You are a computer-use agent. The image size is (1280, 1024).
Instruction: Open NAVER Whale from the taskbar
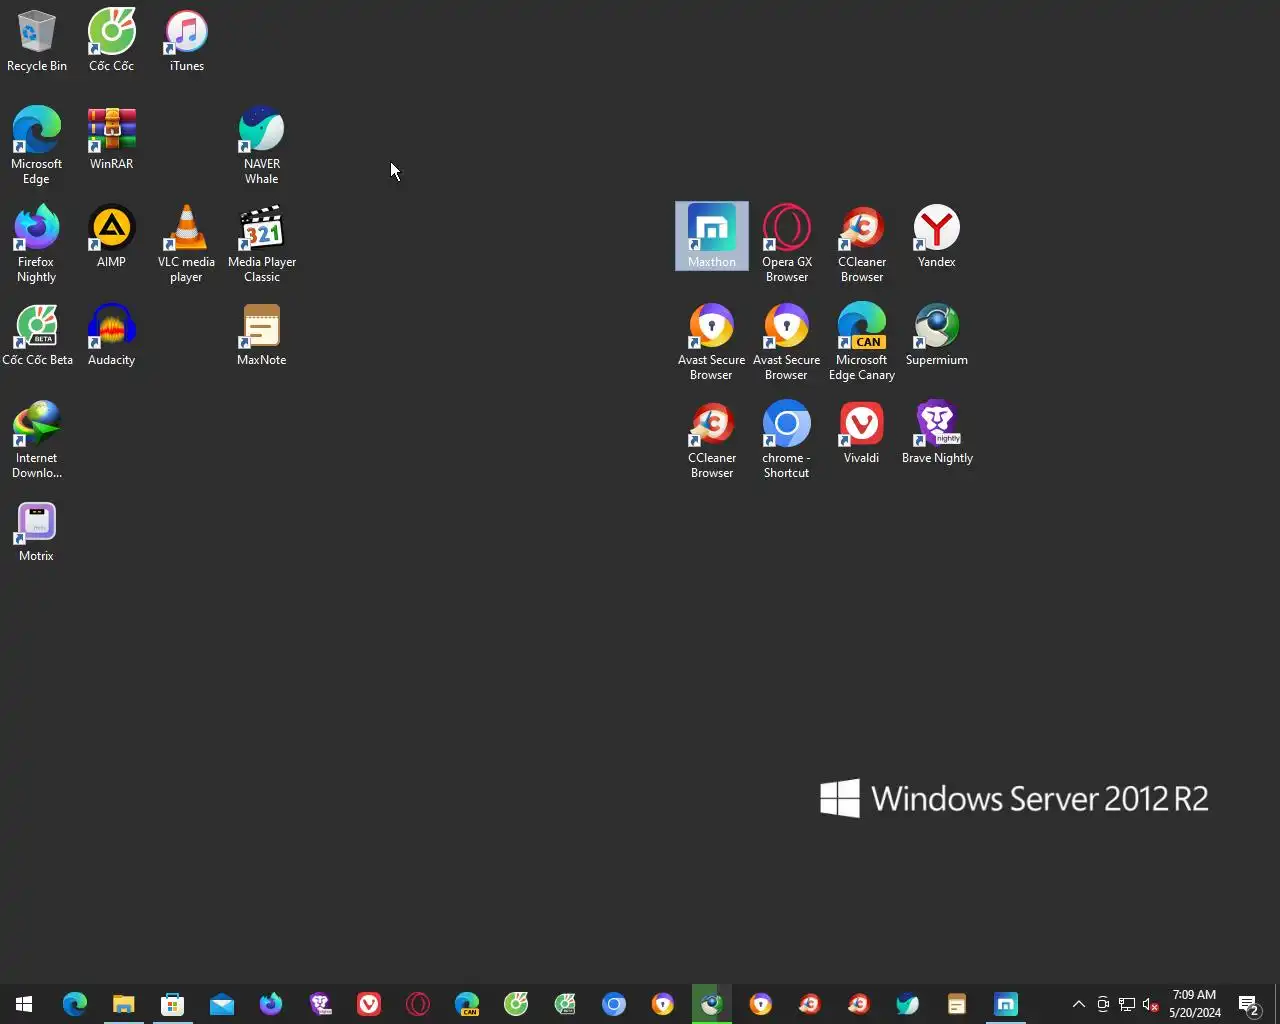tap(908, 1004)
